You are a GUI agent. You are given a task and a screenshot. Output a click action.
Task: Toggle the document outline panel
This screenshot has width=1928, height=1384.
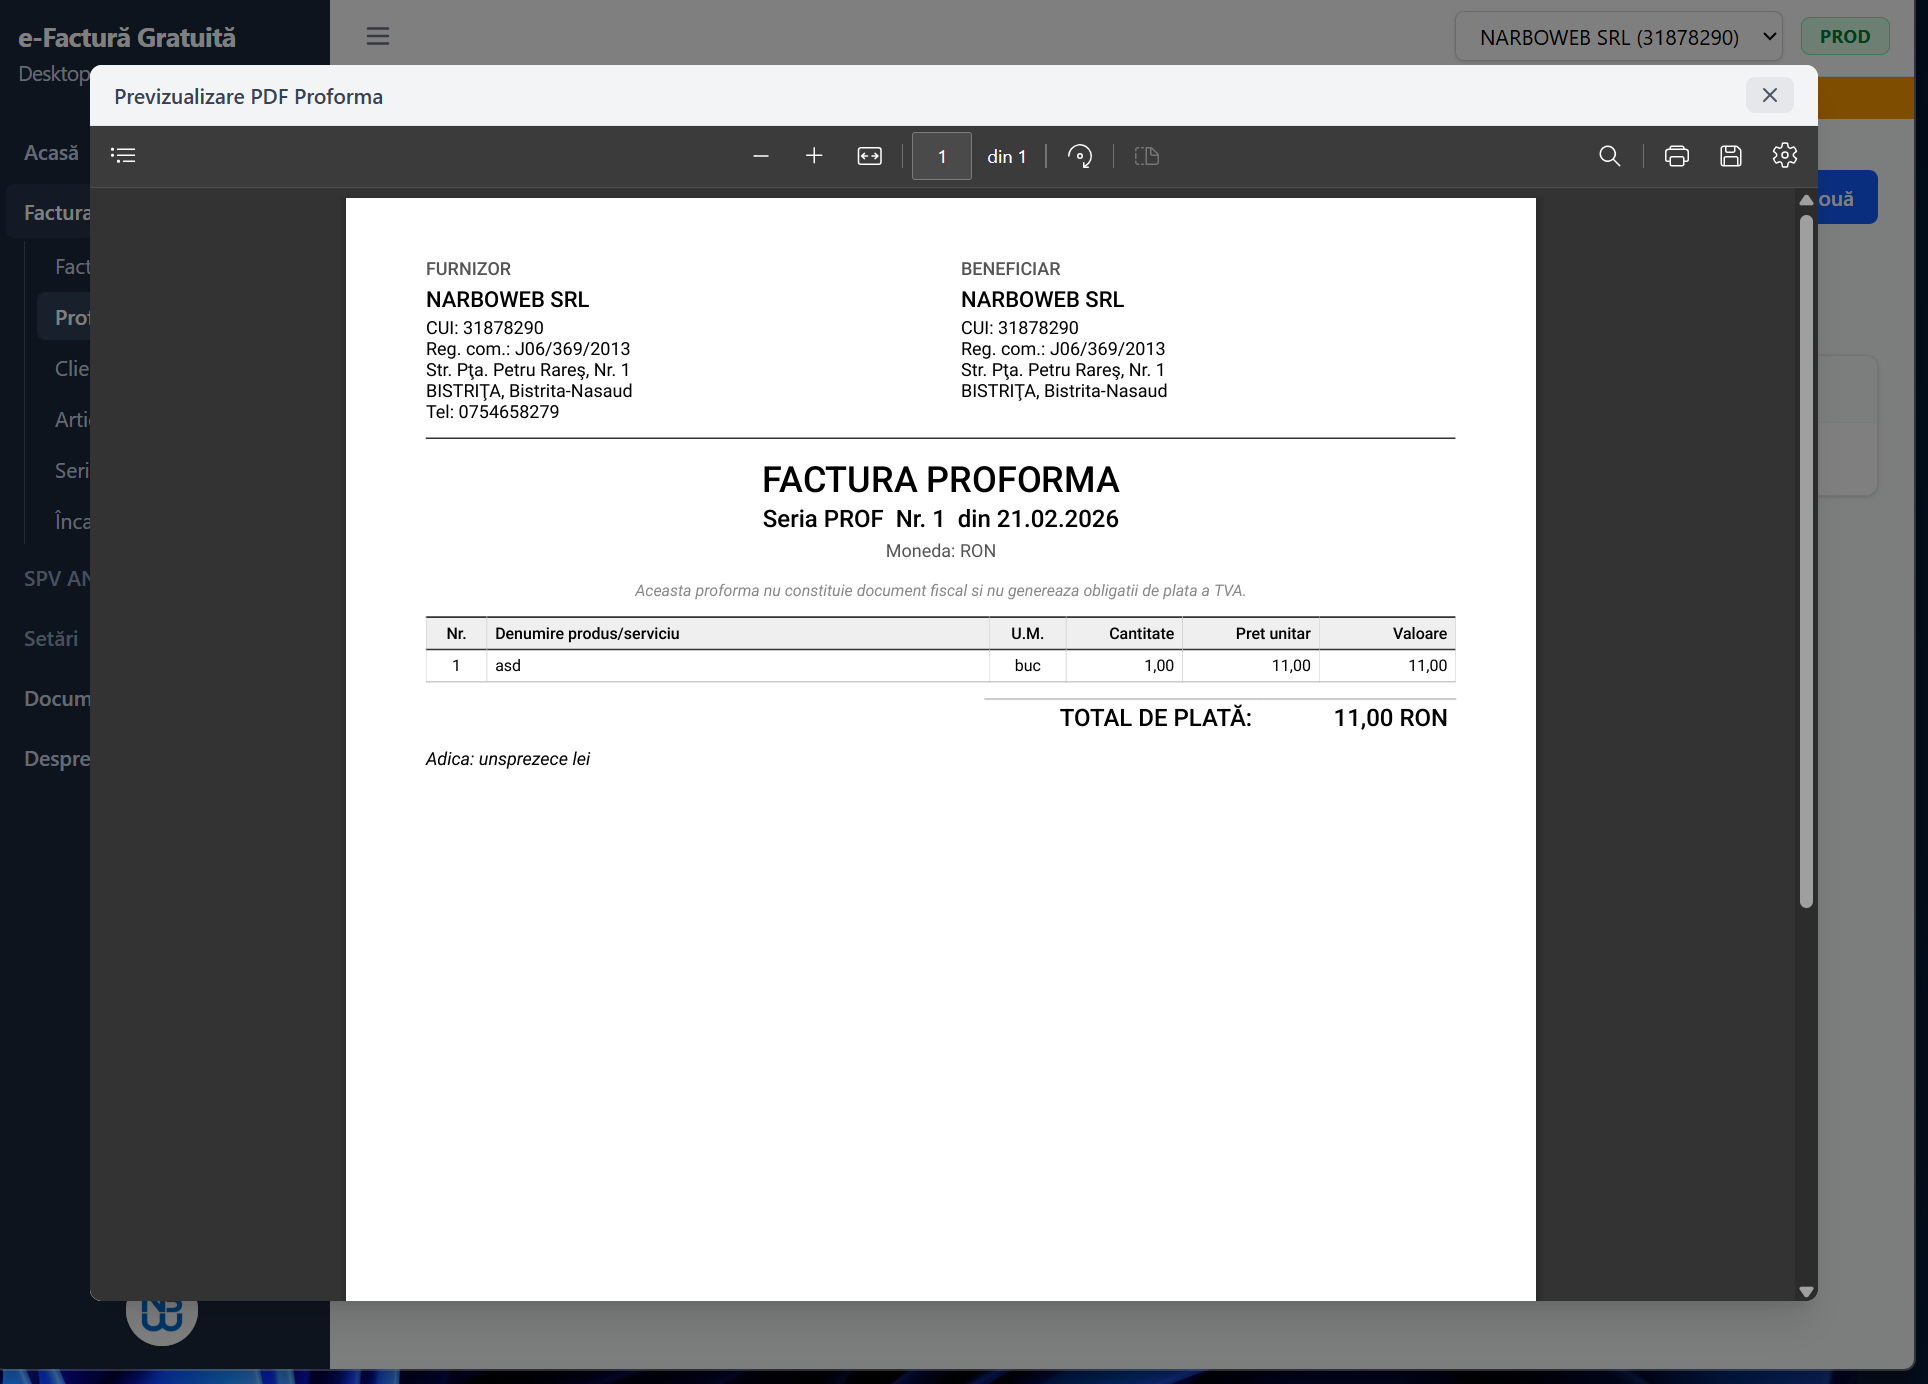123,155
